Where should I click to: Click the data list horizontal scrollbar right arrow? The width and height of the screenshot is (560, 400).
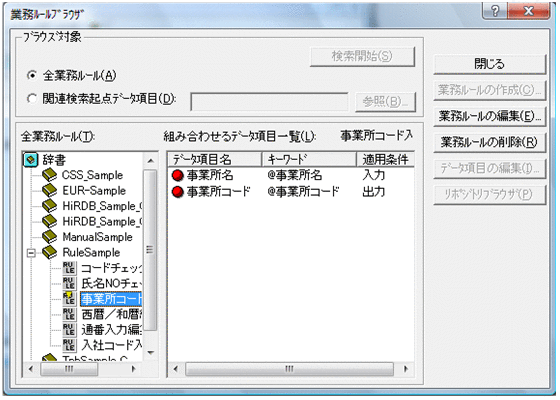pyautogui.click(x=406, y=369)
